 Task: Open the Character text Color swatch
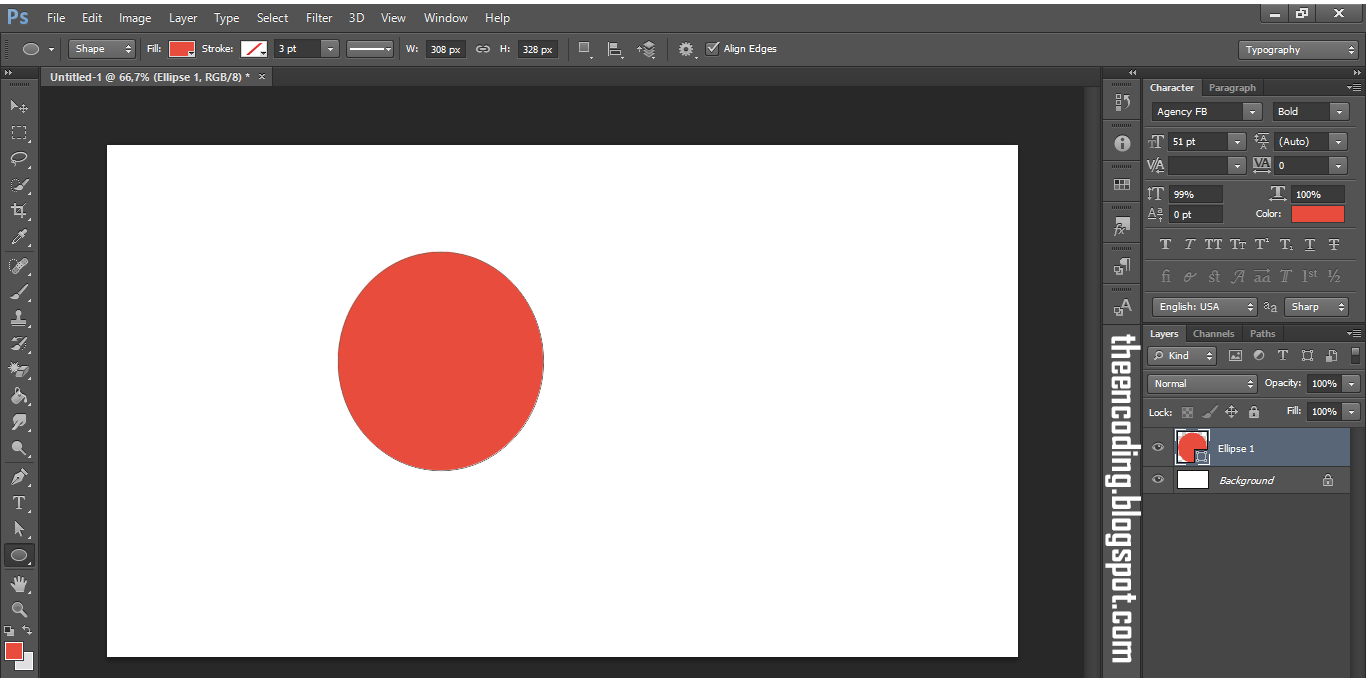pyautogui.click(x=1318, y=214)
